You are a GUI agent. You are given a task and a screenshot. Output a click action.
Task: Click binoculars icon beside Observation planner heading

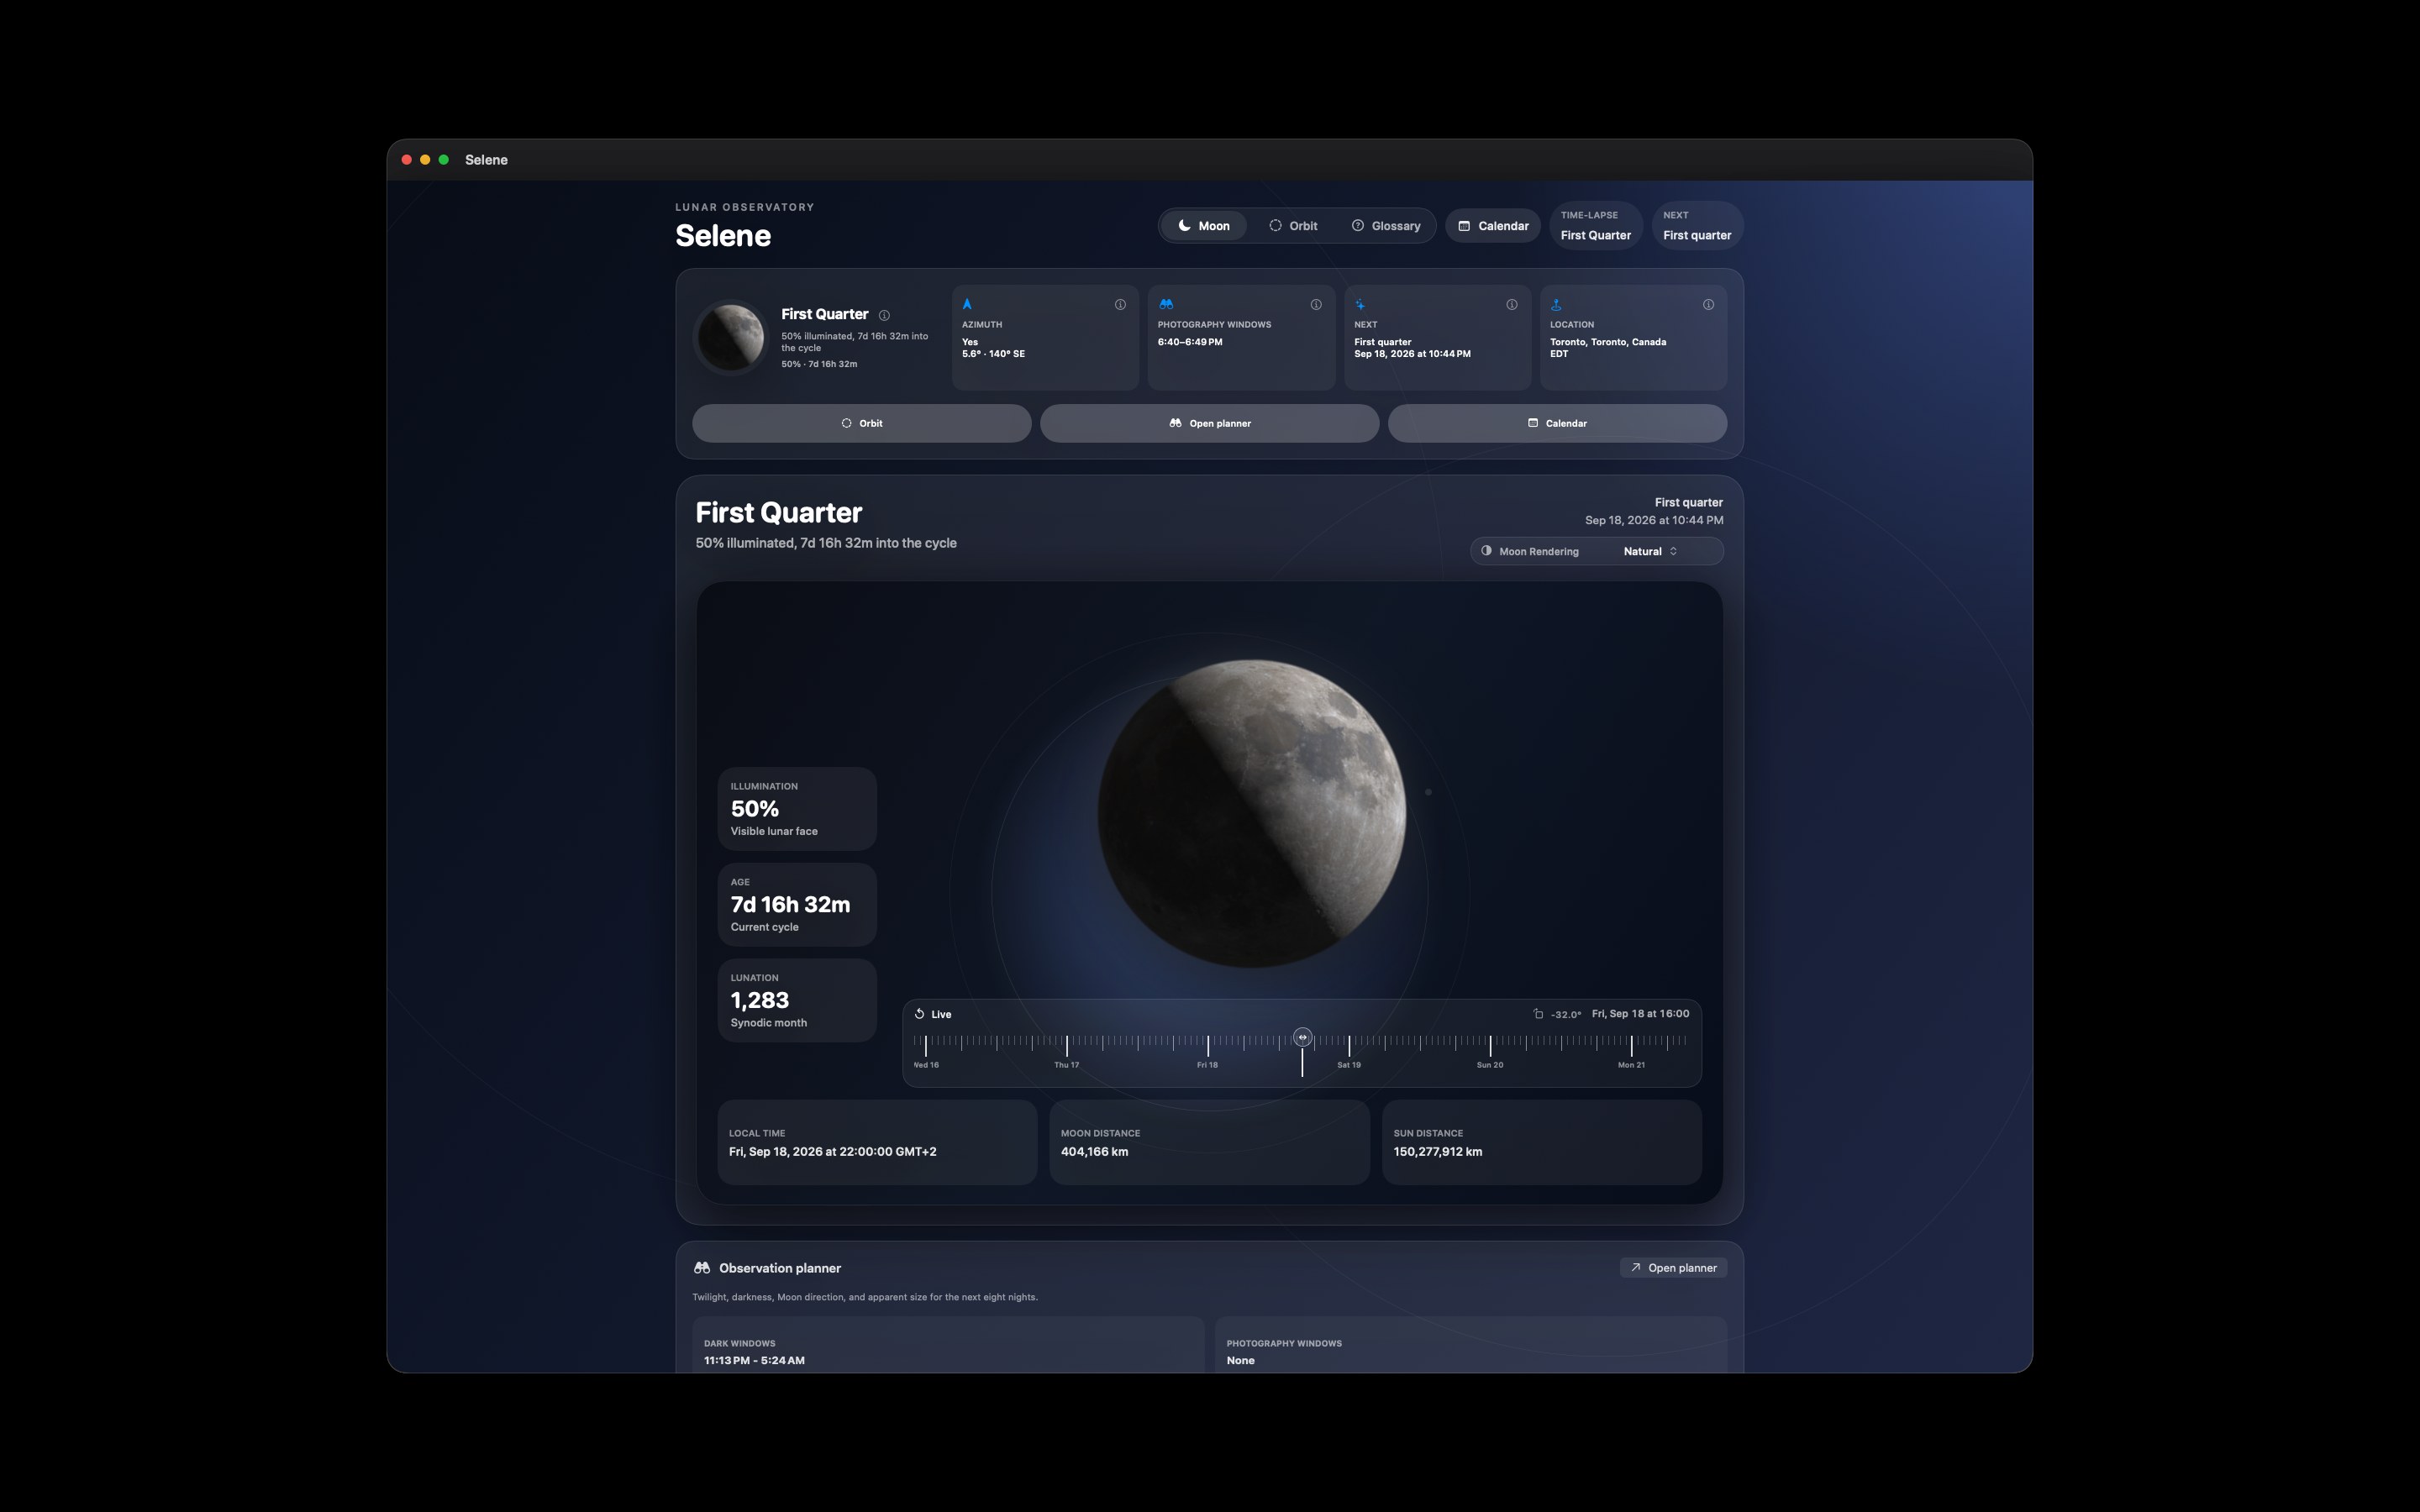tap(702, 1268)
